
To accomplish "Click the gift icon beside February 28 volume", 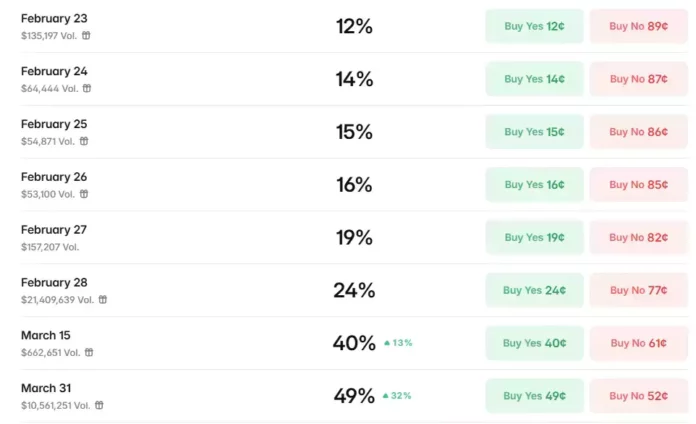I will 102,299.
